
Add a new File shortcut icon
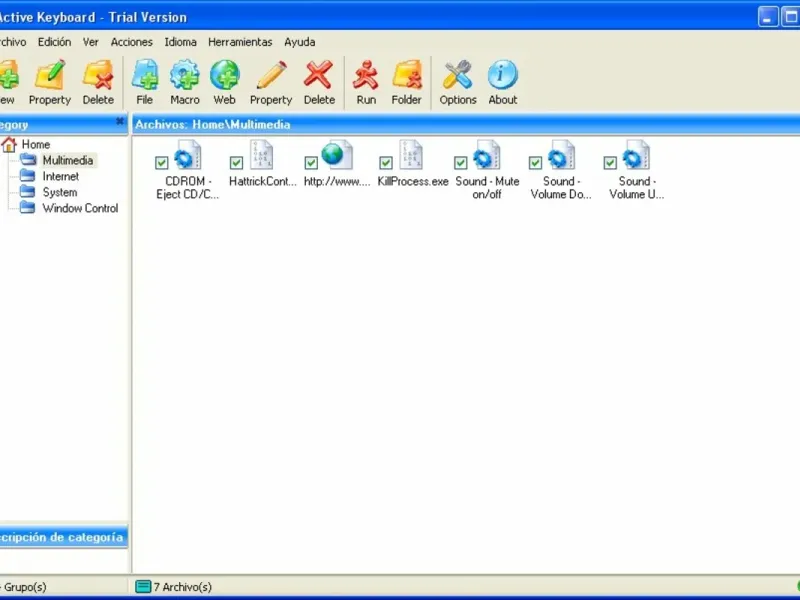145,75
